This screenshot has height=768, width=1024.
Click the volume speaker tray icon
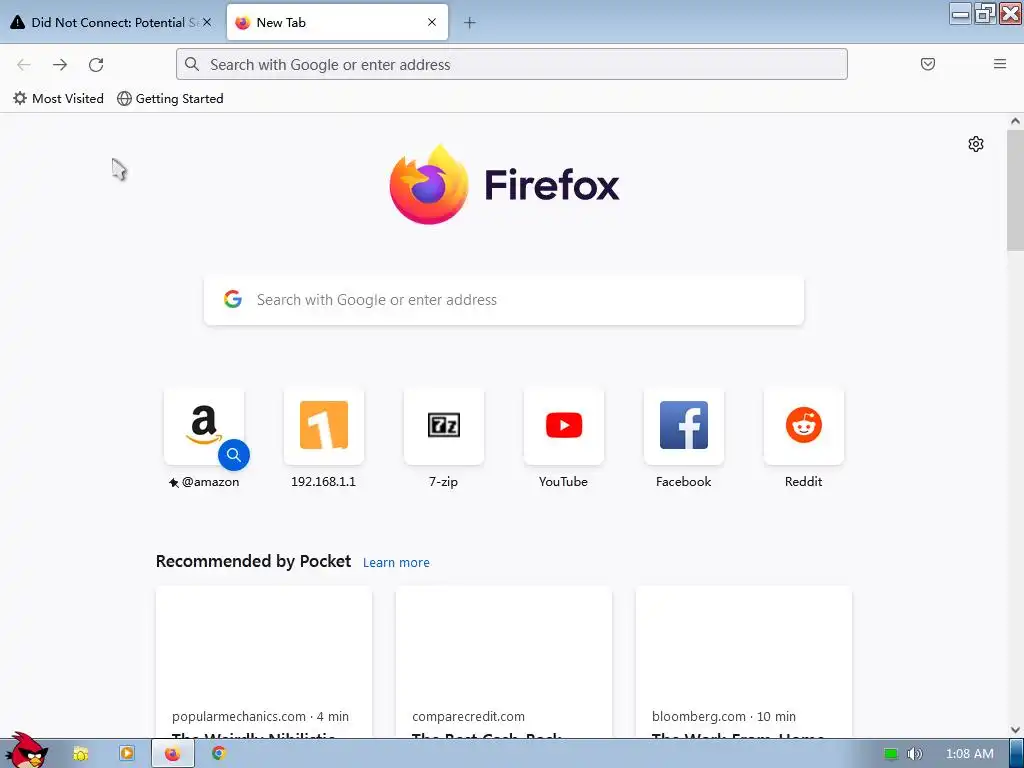[915, 754]
